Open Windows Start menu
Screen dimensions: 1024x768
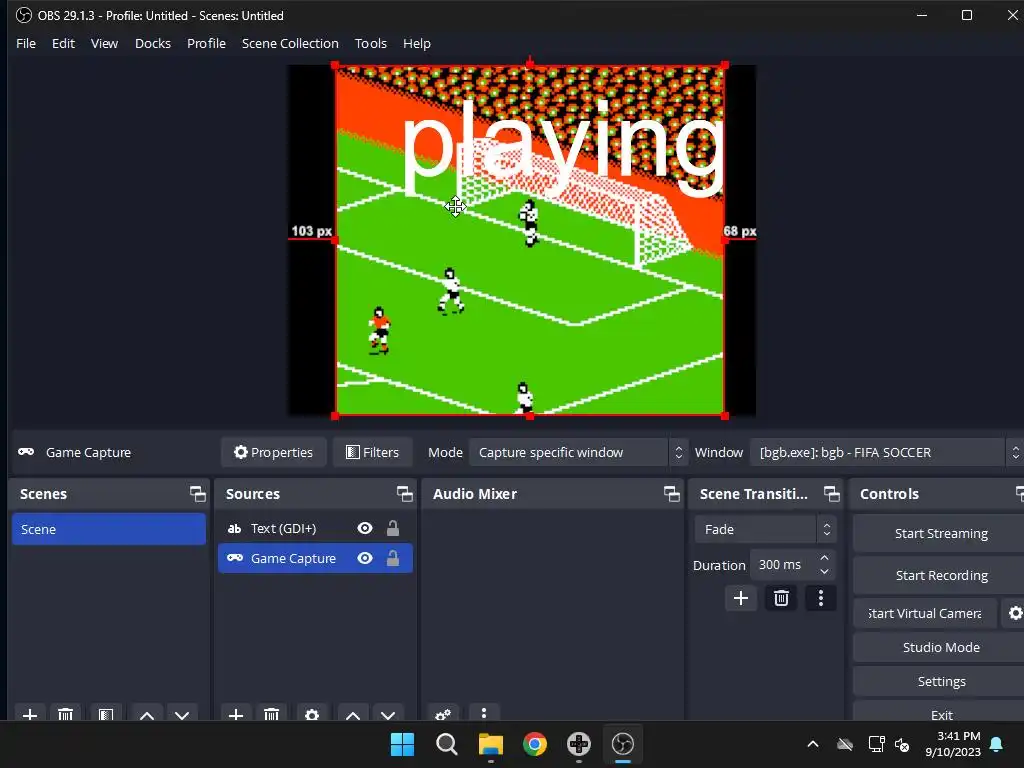402,744
